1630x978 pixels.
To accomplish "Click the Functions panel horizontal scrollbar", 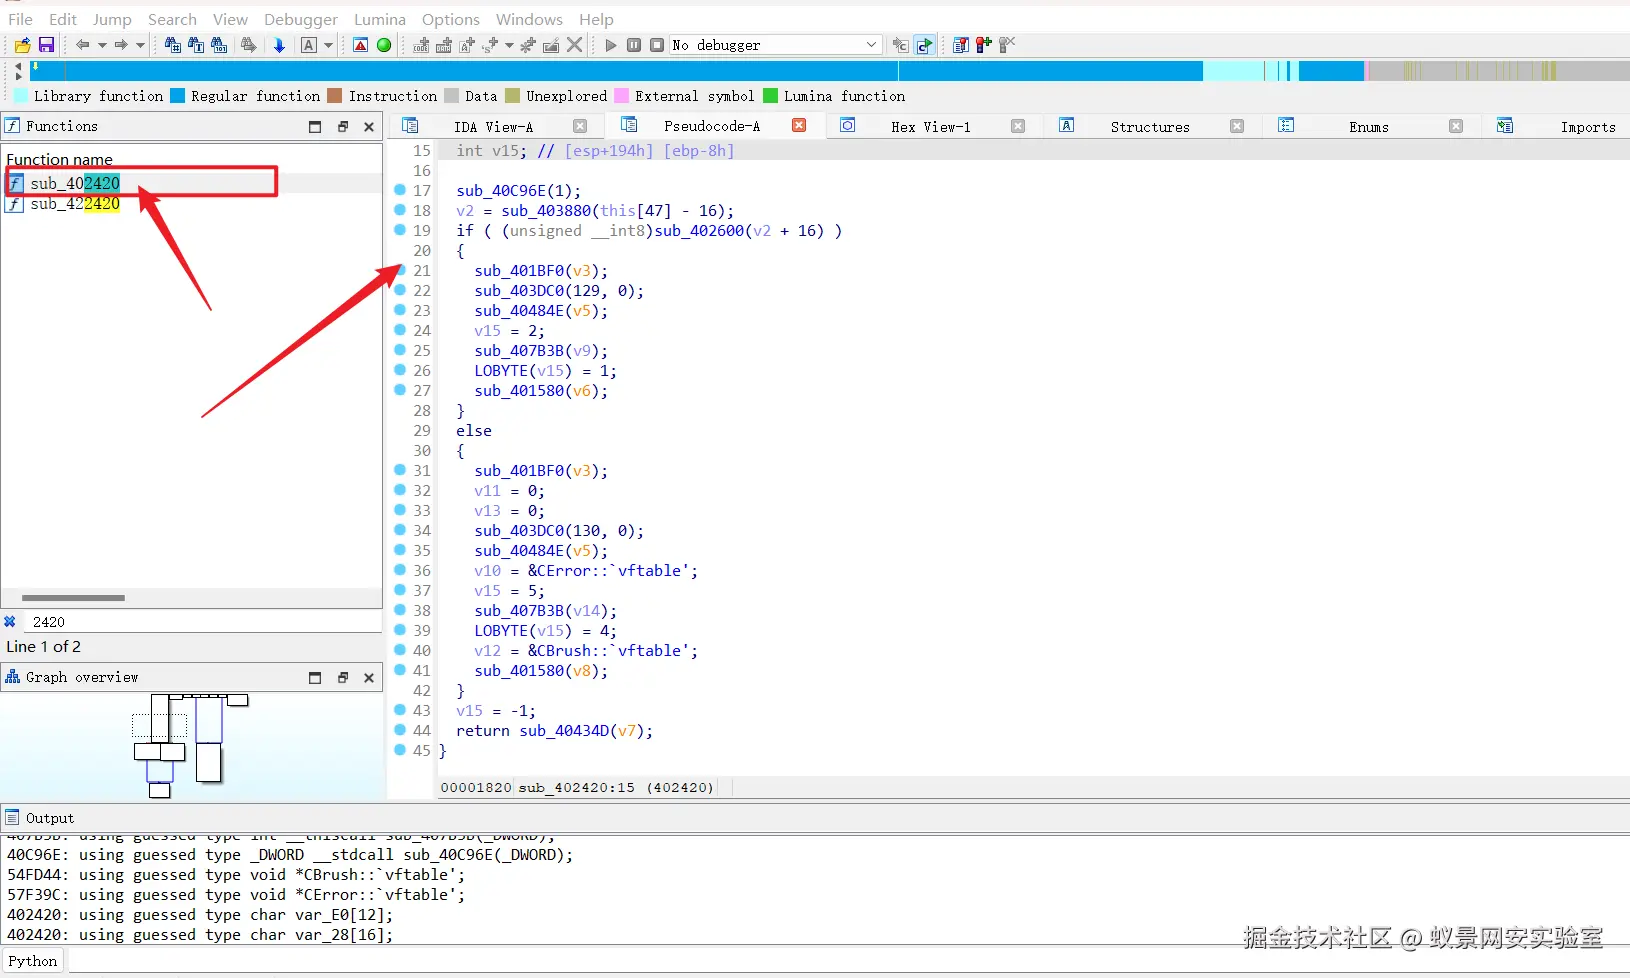I will pos(73,598).
